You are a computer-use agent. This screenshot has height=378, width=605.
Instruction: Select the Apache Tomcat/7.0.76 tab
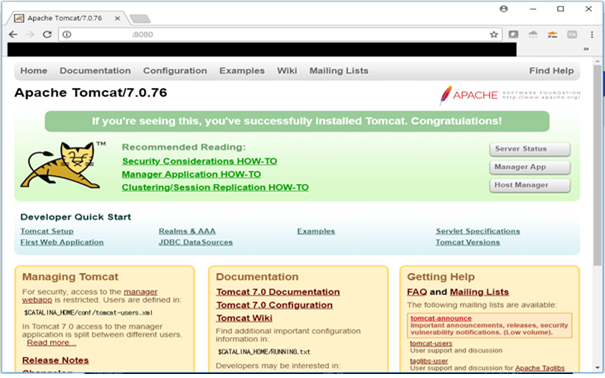(x=65, y=18)
